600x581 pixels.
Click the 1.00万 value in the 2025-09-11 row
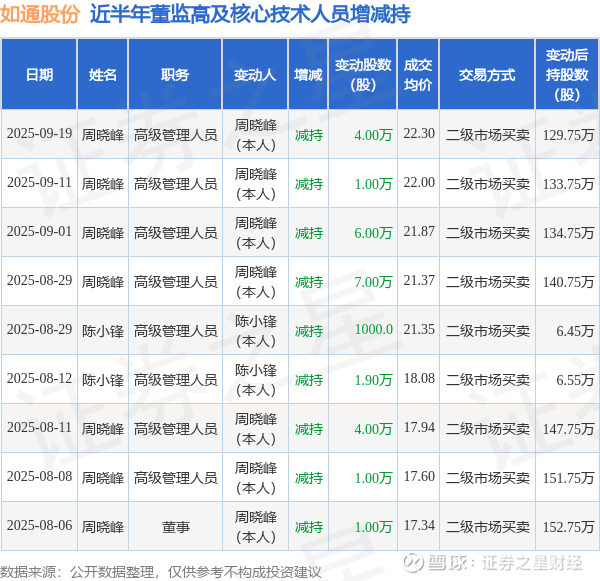373,184
